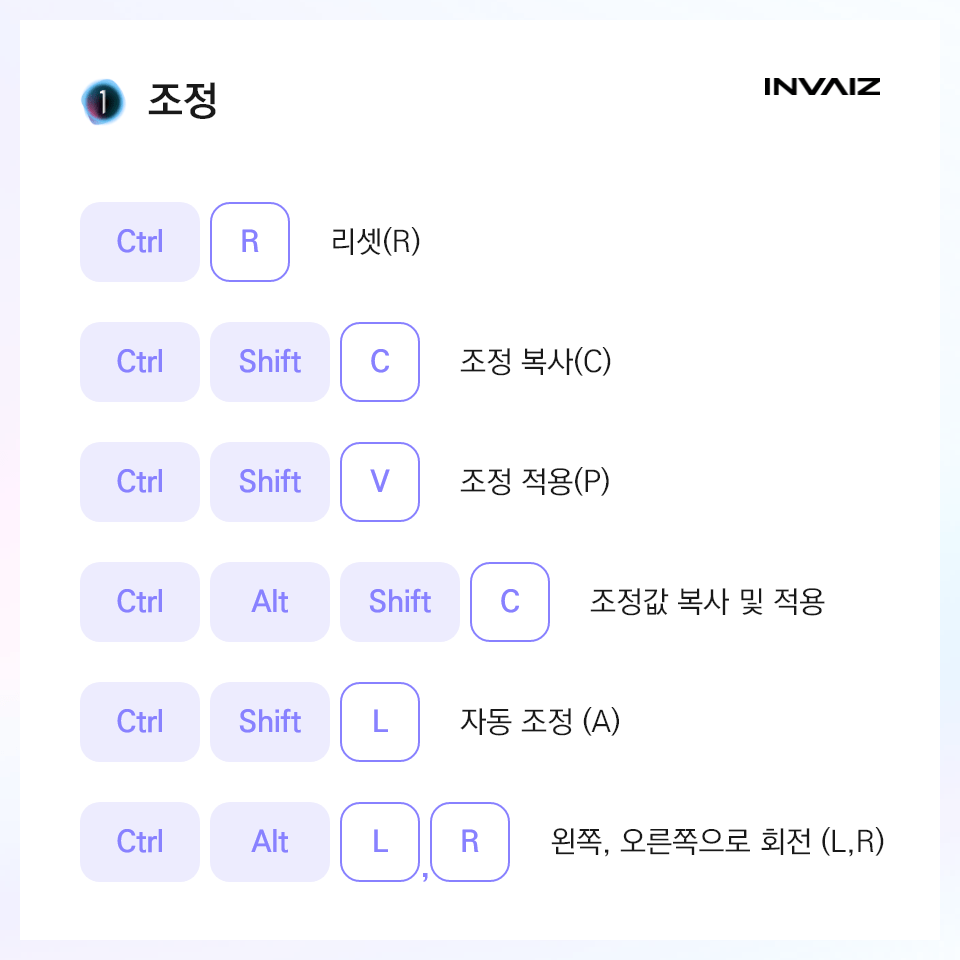The width and height of the screenshot is (960, 960).
Task: Click the Shift key in the 조정 적용 row
Action: [269, 482]
